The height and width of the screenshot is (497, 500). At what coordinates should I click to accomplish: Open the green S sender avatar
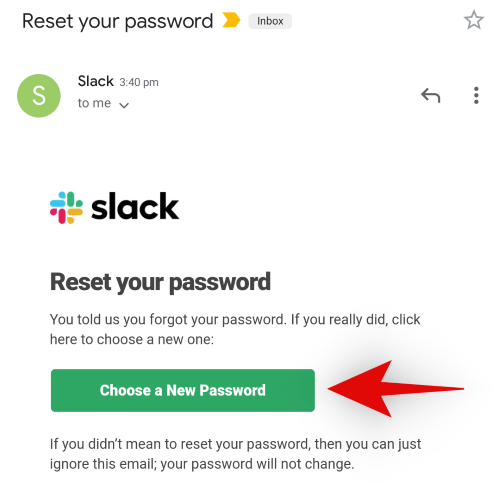coord(39,96)
